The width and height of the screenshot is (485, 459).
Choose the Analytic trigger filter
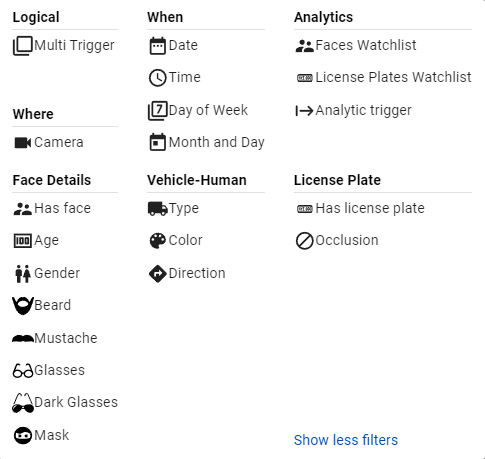353,110
